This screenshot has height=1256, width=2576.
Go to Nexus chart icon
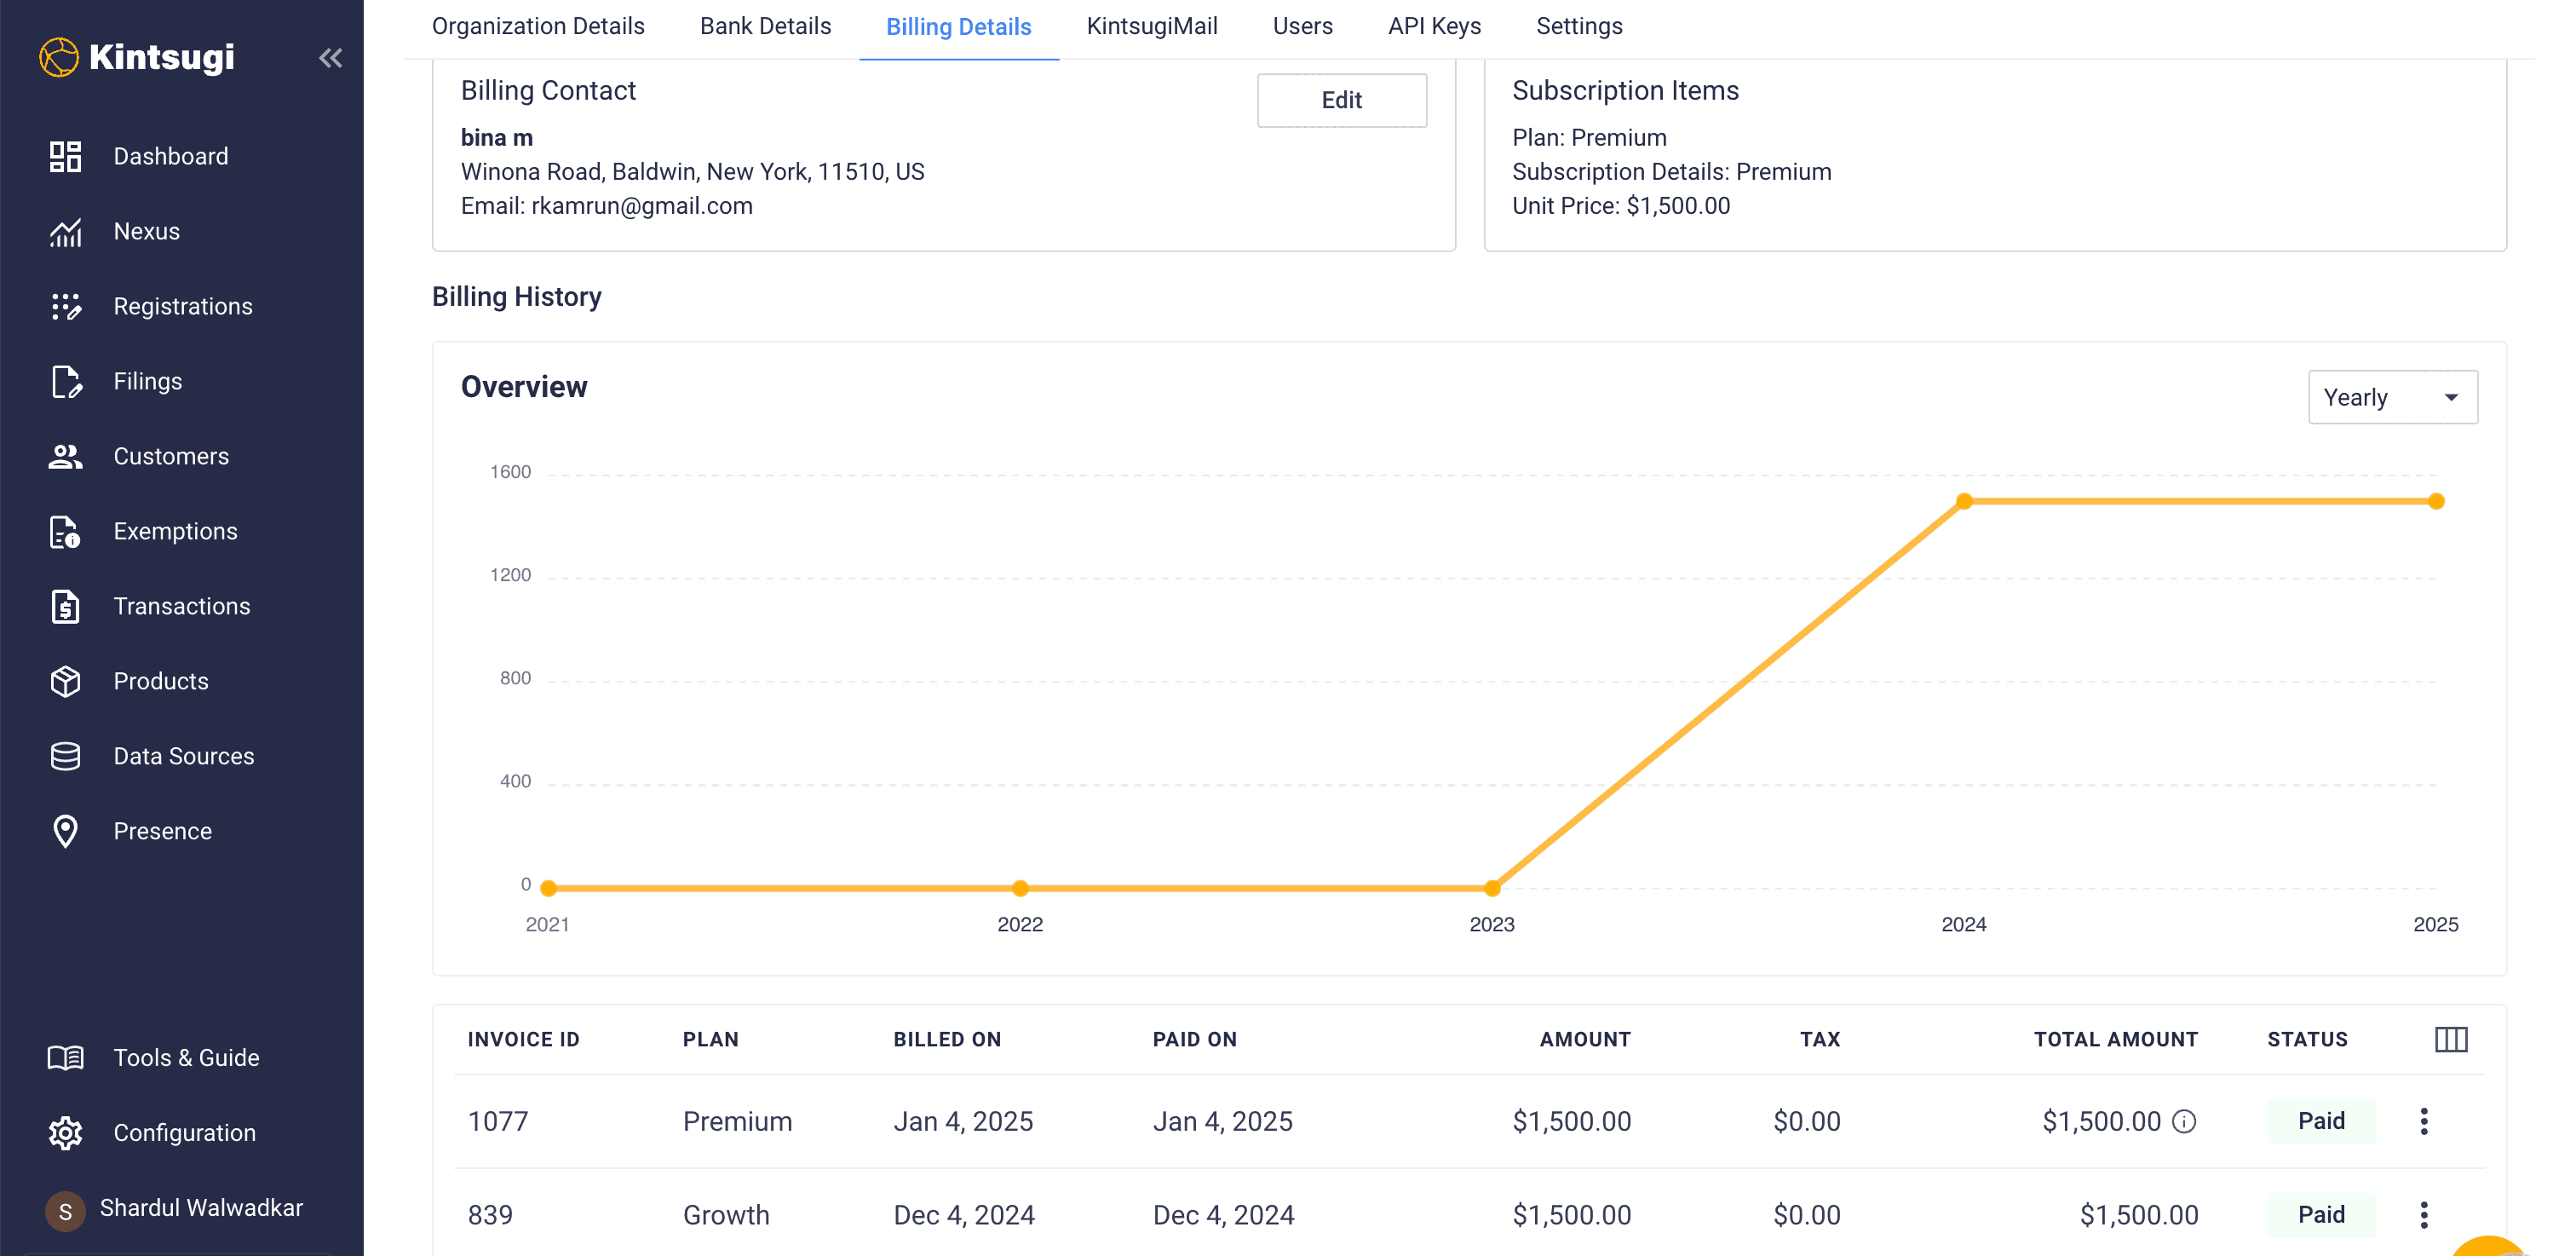(66, 232)
